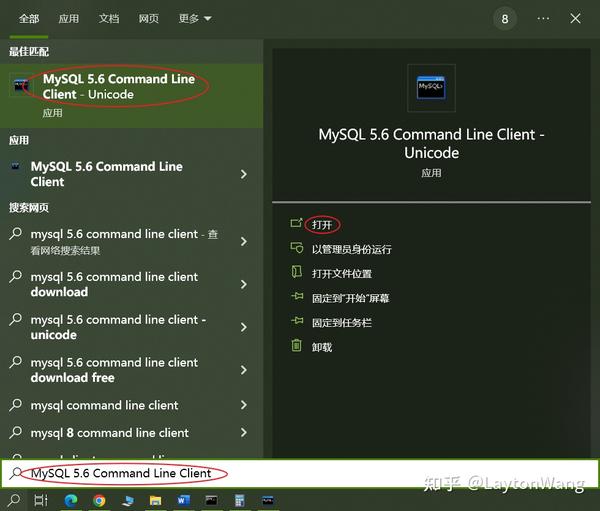Click the search box containing MySQL 5.6 Command Line Client
The height and width of the screenshot is (511, 600).
pos(300,473)
